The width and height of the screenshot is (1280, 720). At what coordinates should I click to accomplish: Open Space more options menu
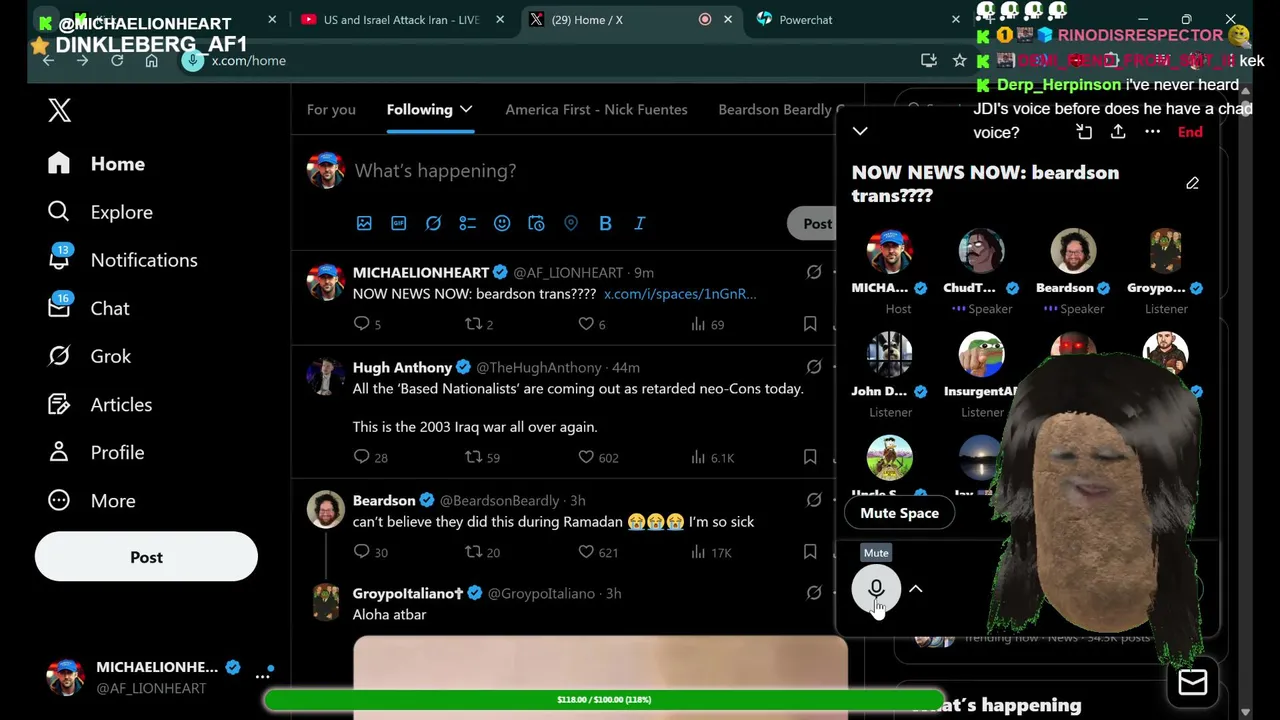point(1152,131)
